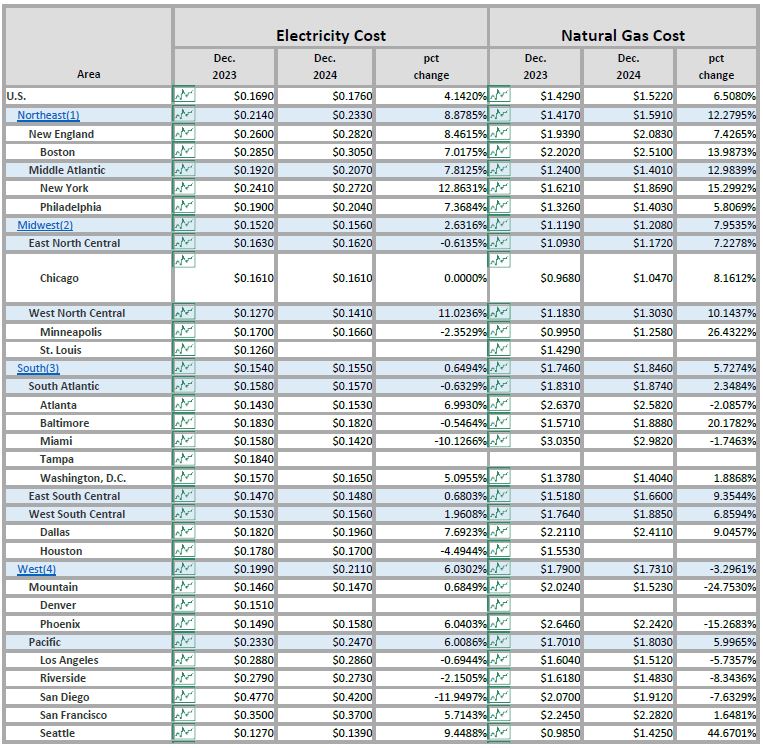Click the Area column header cell
The width and height of the screenshot is (763, 748).
[88, 74]
